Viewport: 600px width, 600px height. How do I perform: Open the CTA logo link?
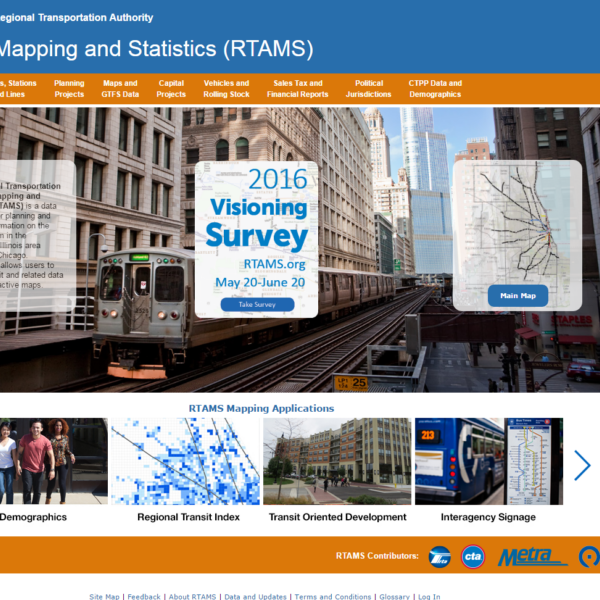[473, 556]
